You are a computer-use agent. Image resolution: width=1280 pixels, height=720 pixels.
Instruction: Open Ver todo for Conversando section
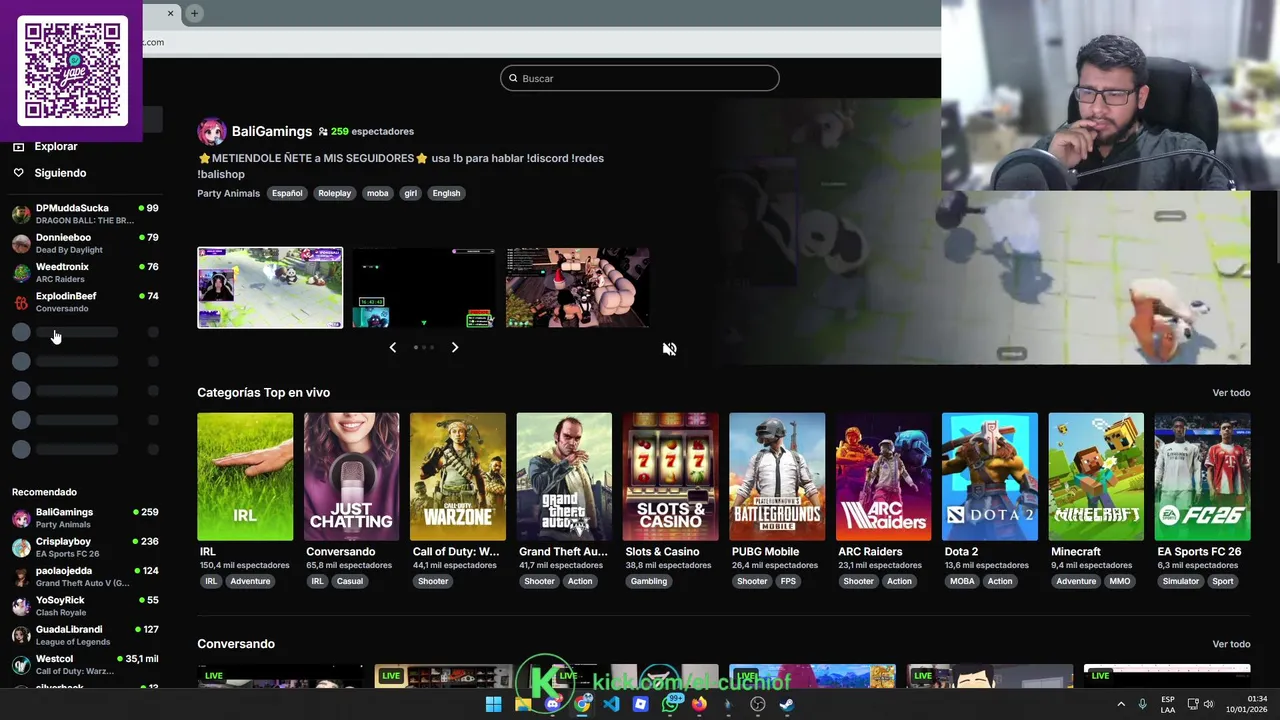pyautogui.click(x=1231, y=644)
